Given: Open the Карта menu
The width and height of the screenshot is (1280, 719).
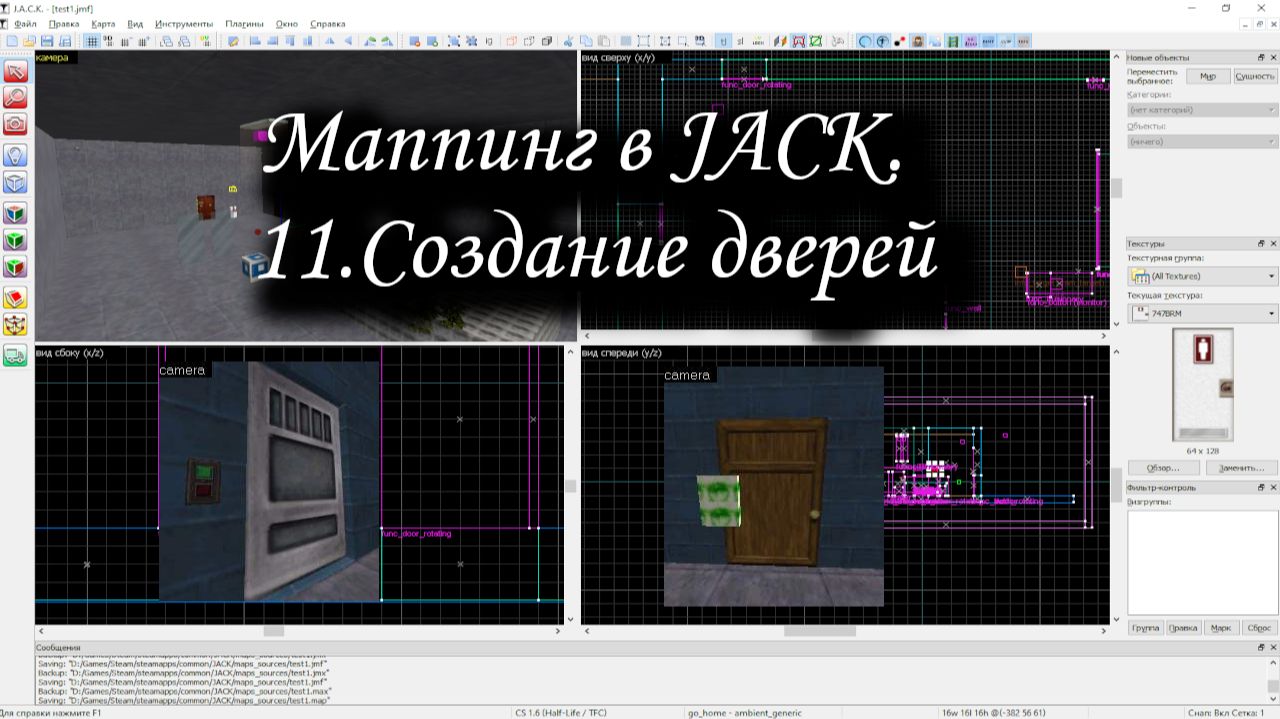Looking at the screenshot, I should 102,23.
